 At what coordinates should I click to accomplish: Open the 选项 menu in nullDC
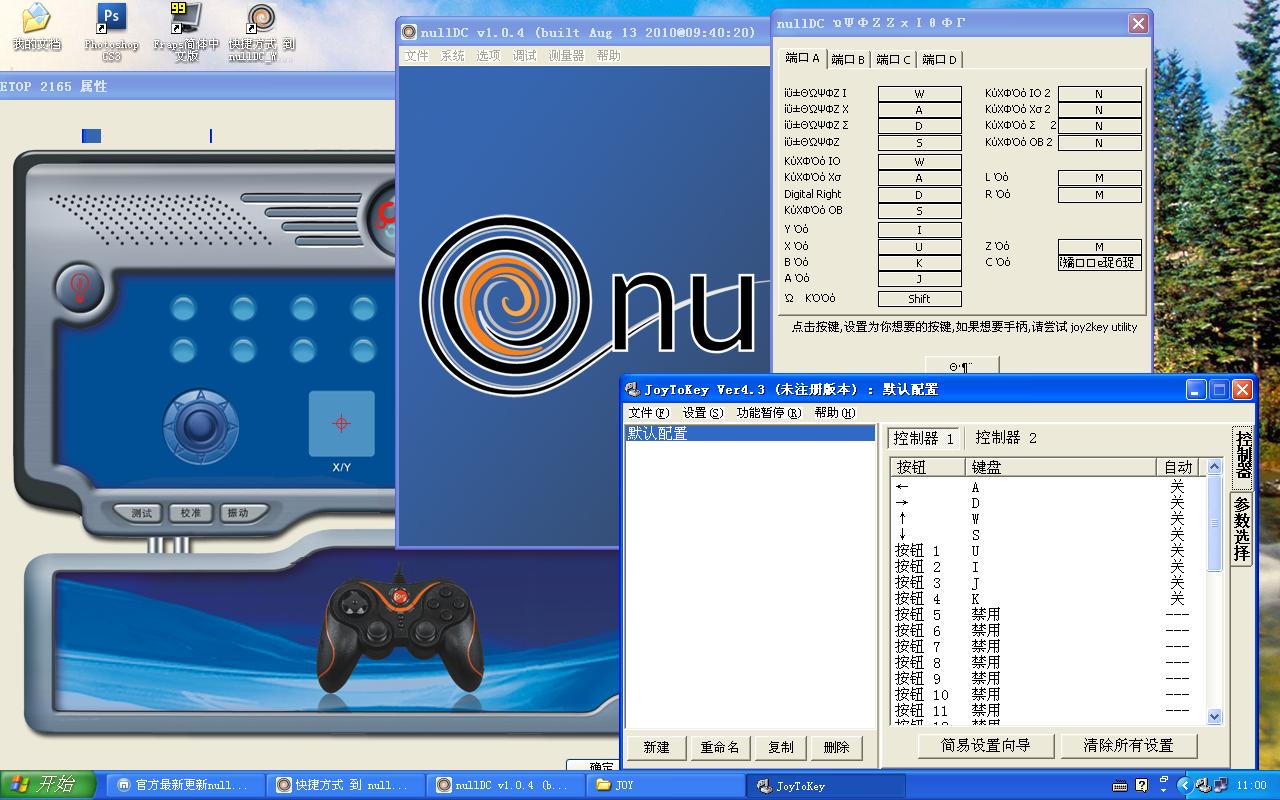point(488,56)
